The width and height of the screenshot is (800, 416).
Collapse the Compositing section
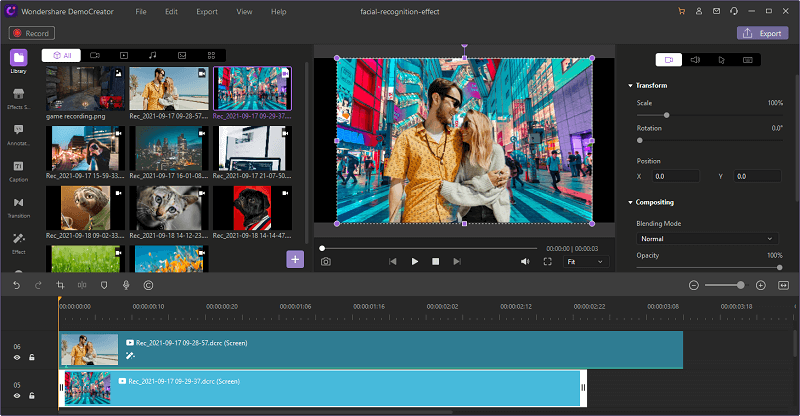(631, 203)
